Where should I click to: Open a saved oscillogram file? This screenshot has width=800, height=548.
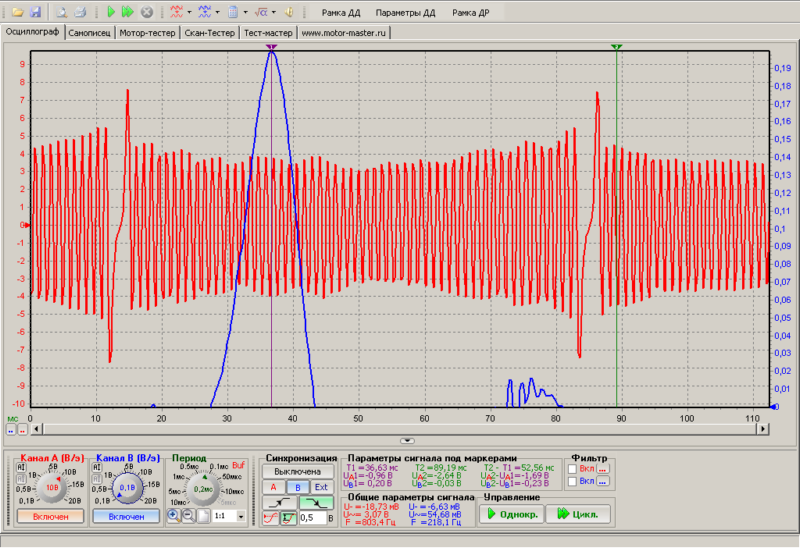pyautogui.click(x=18, y=12)
